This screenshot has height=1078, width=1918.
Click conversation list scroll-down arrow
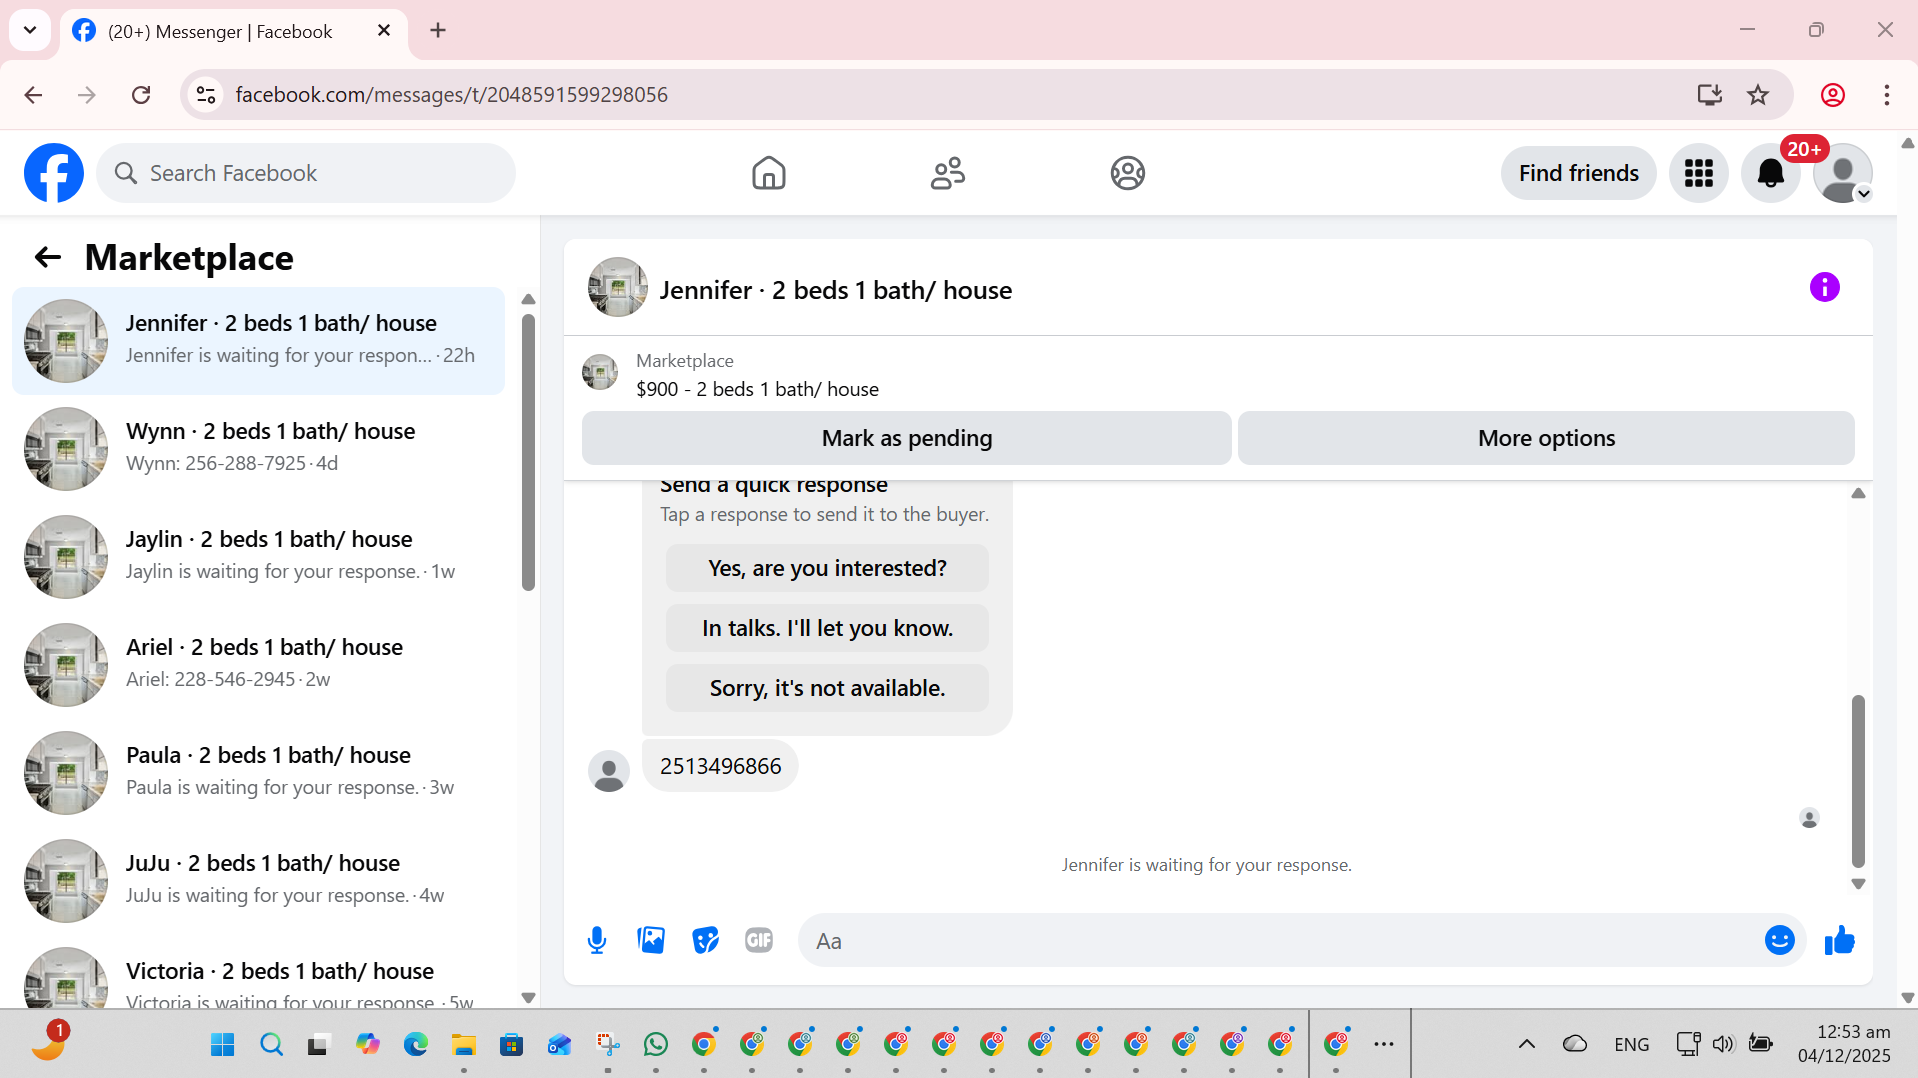click(528, 998)
